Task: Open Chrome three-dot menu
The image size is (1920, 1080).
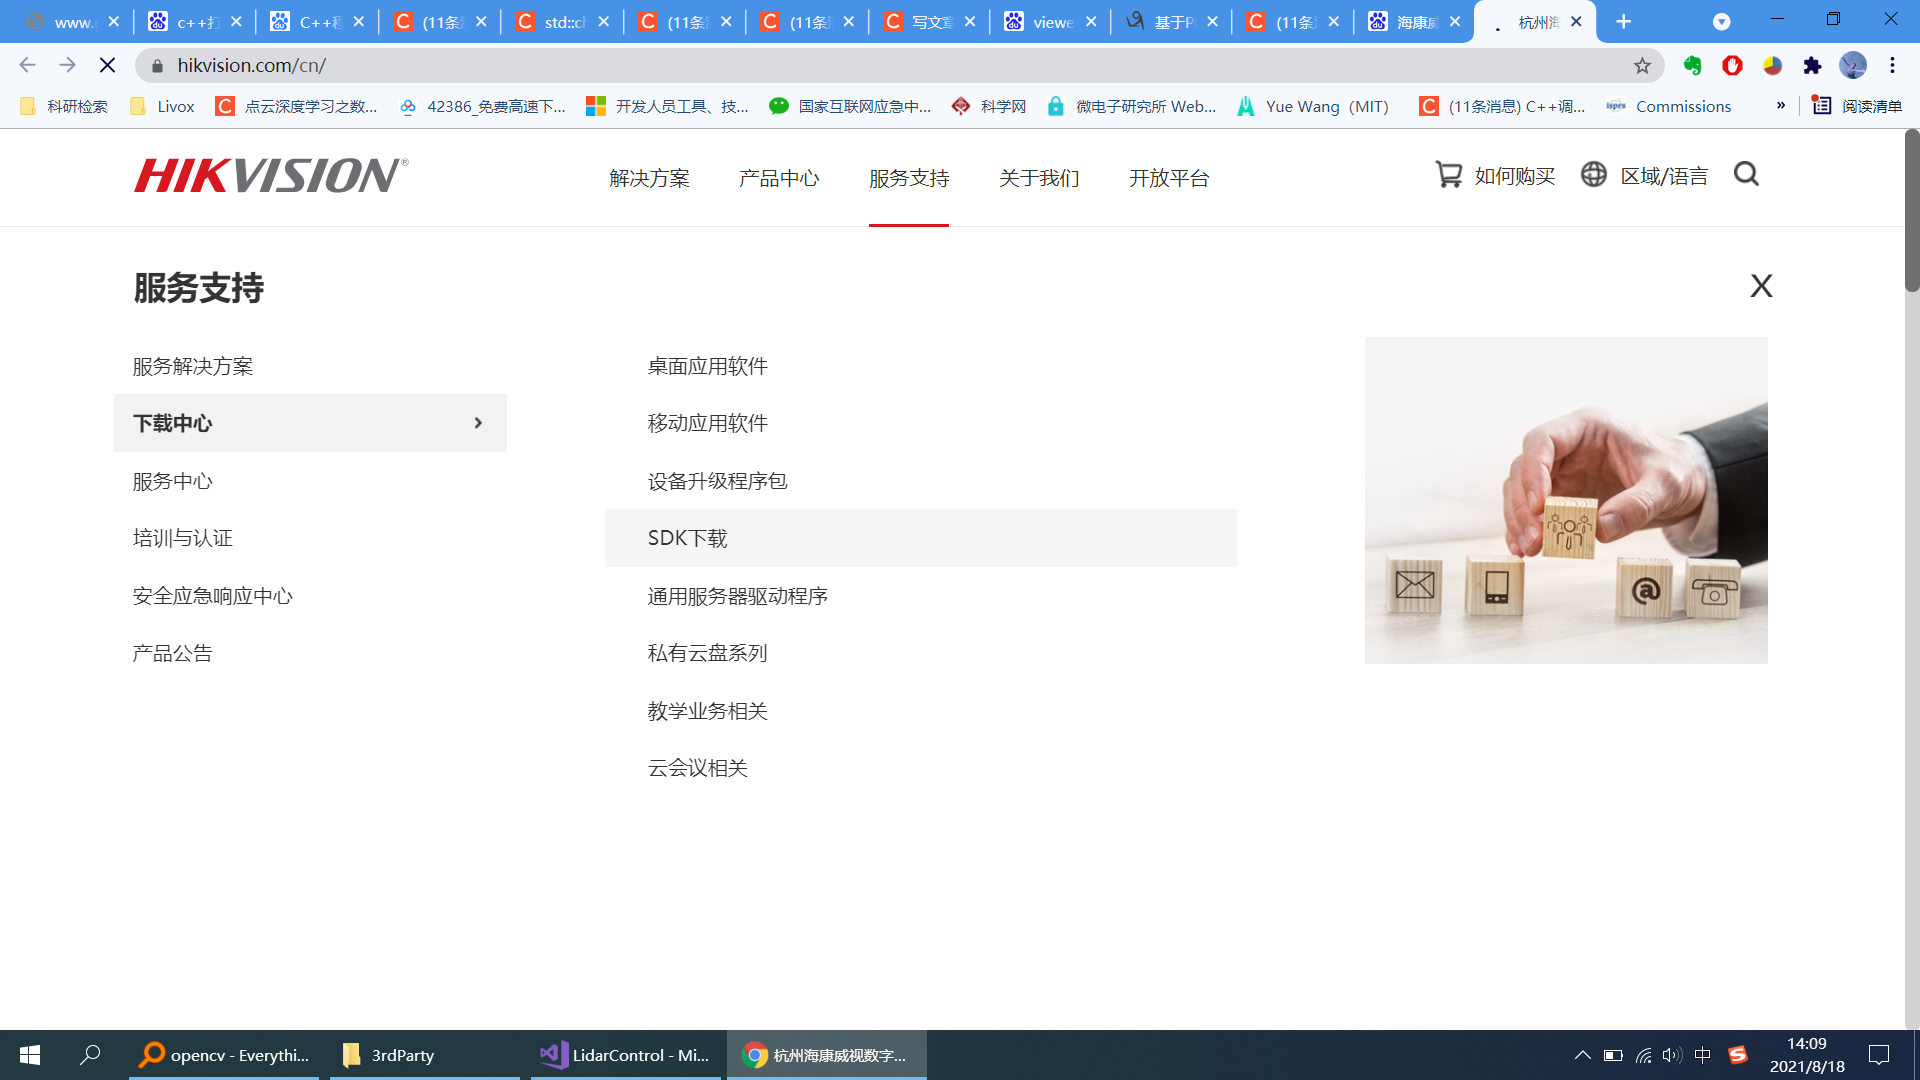Action: [1892, 66]
